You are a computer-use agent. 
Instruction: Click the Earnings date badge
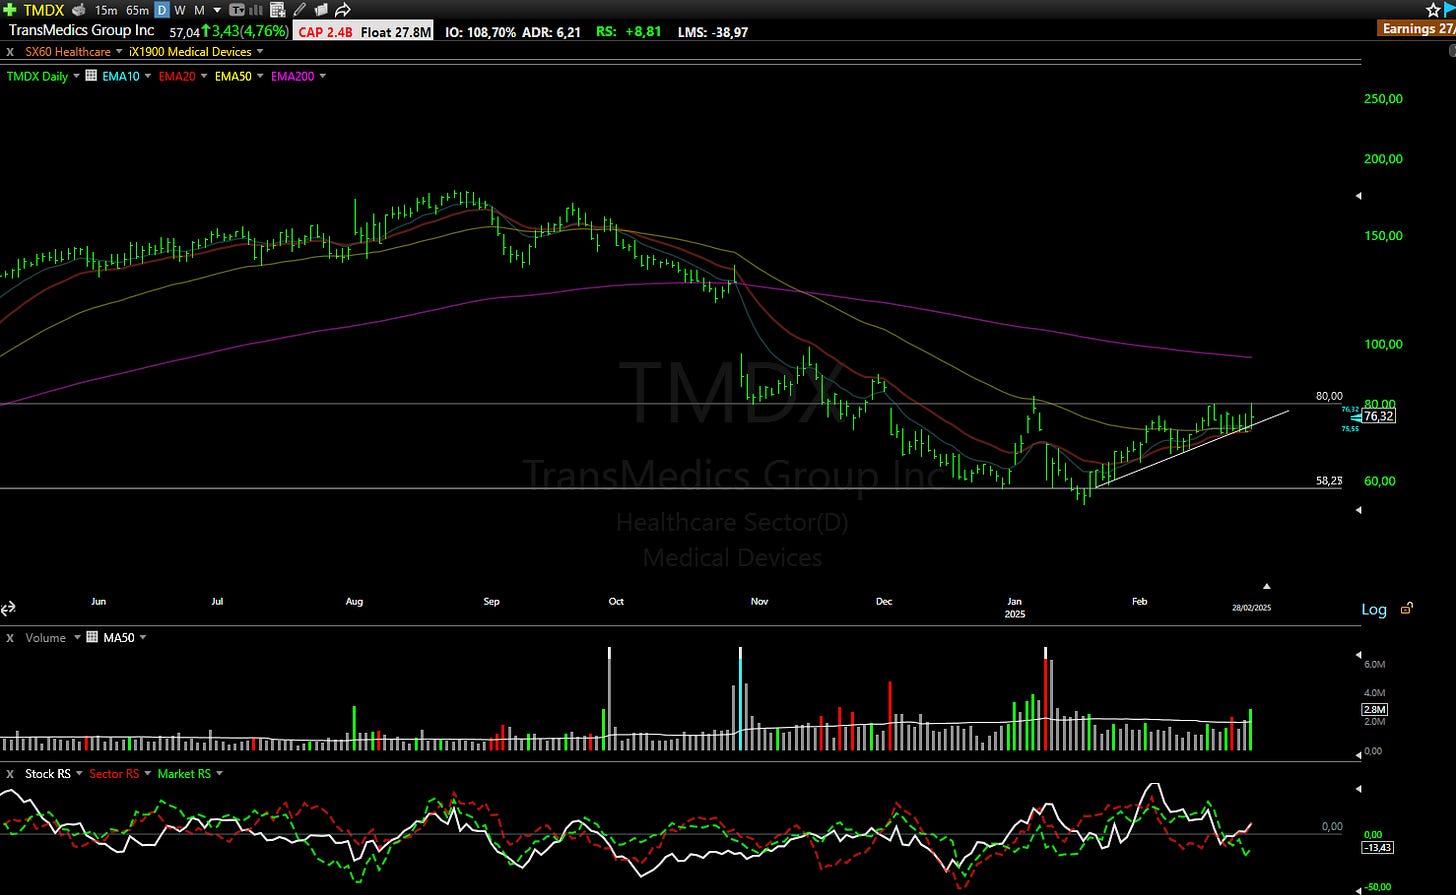coord(1417,29)
